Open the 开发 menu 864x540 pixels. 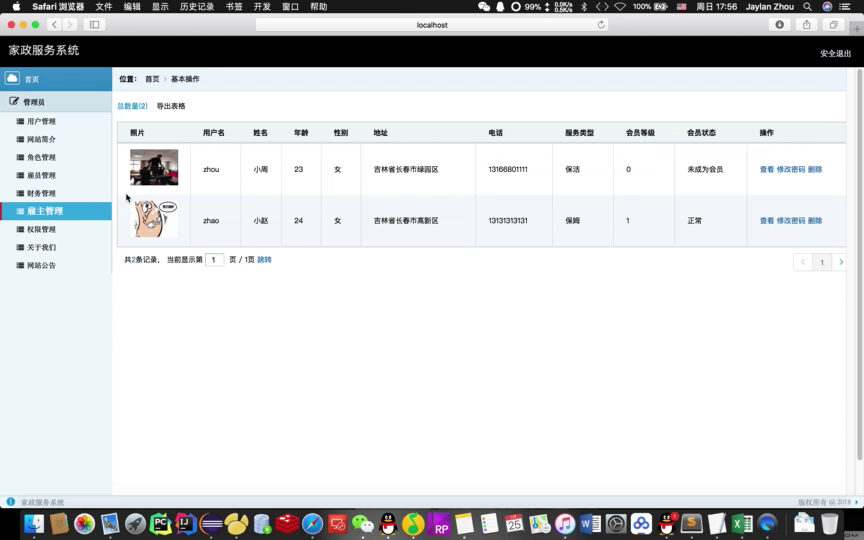point(262,7)
